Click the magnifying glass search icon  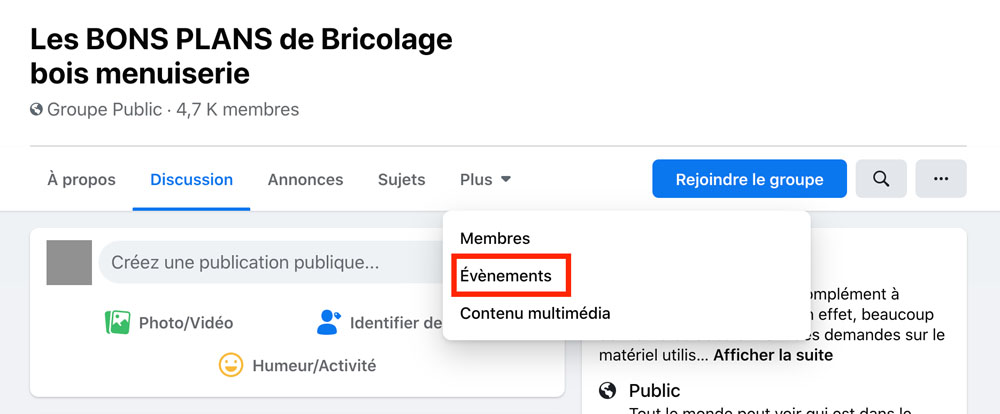coord(881,179)
